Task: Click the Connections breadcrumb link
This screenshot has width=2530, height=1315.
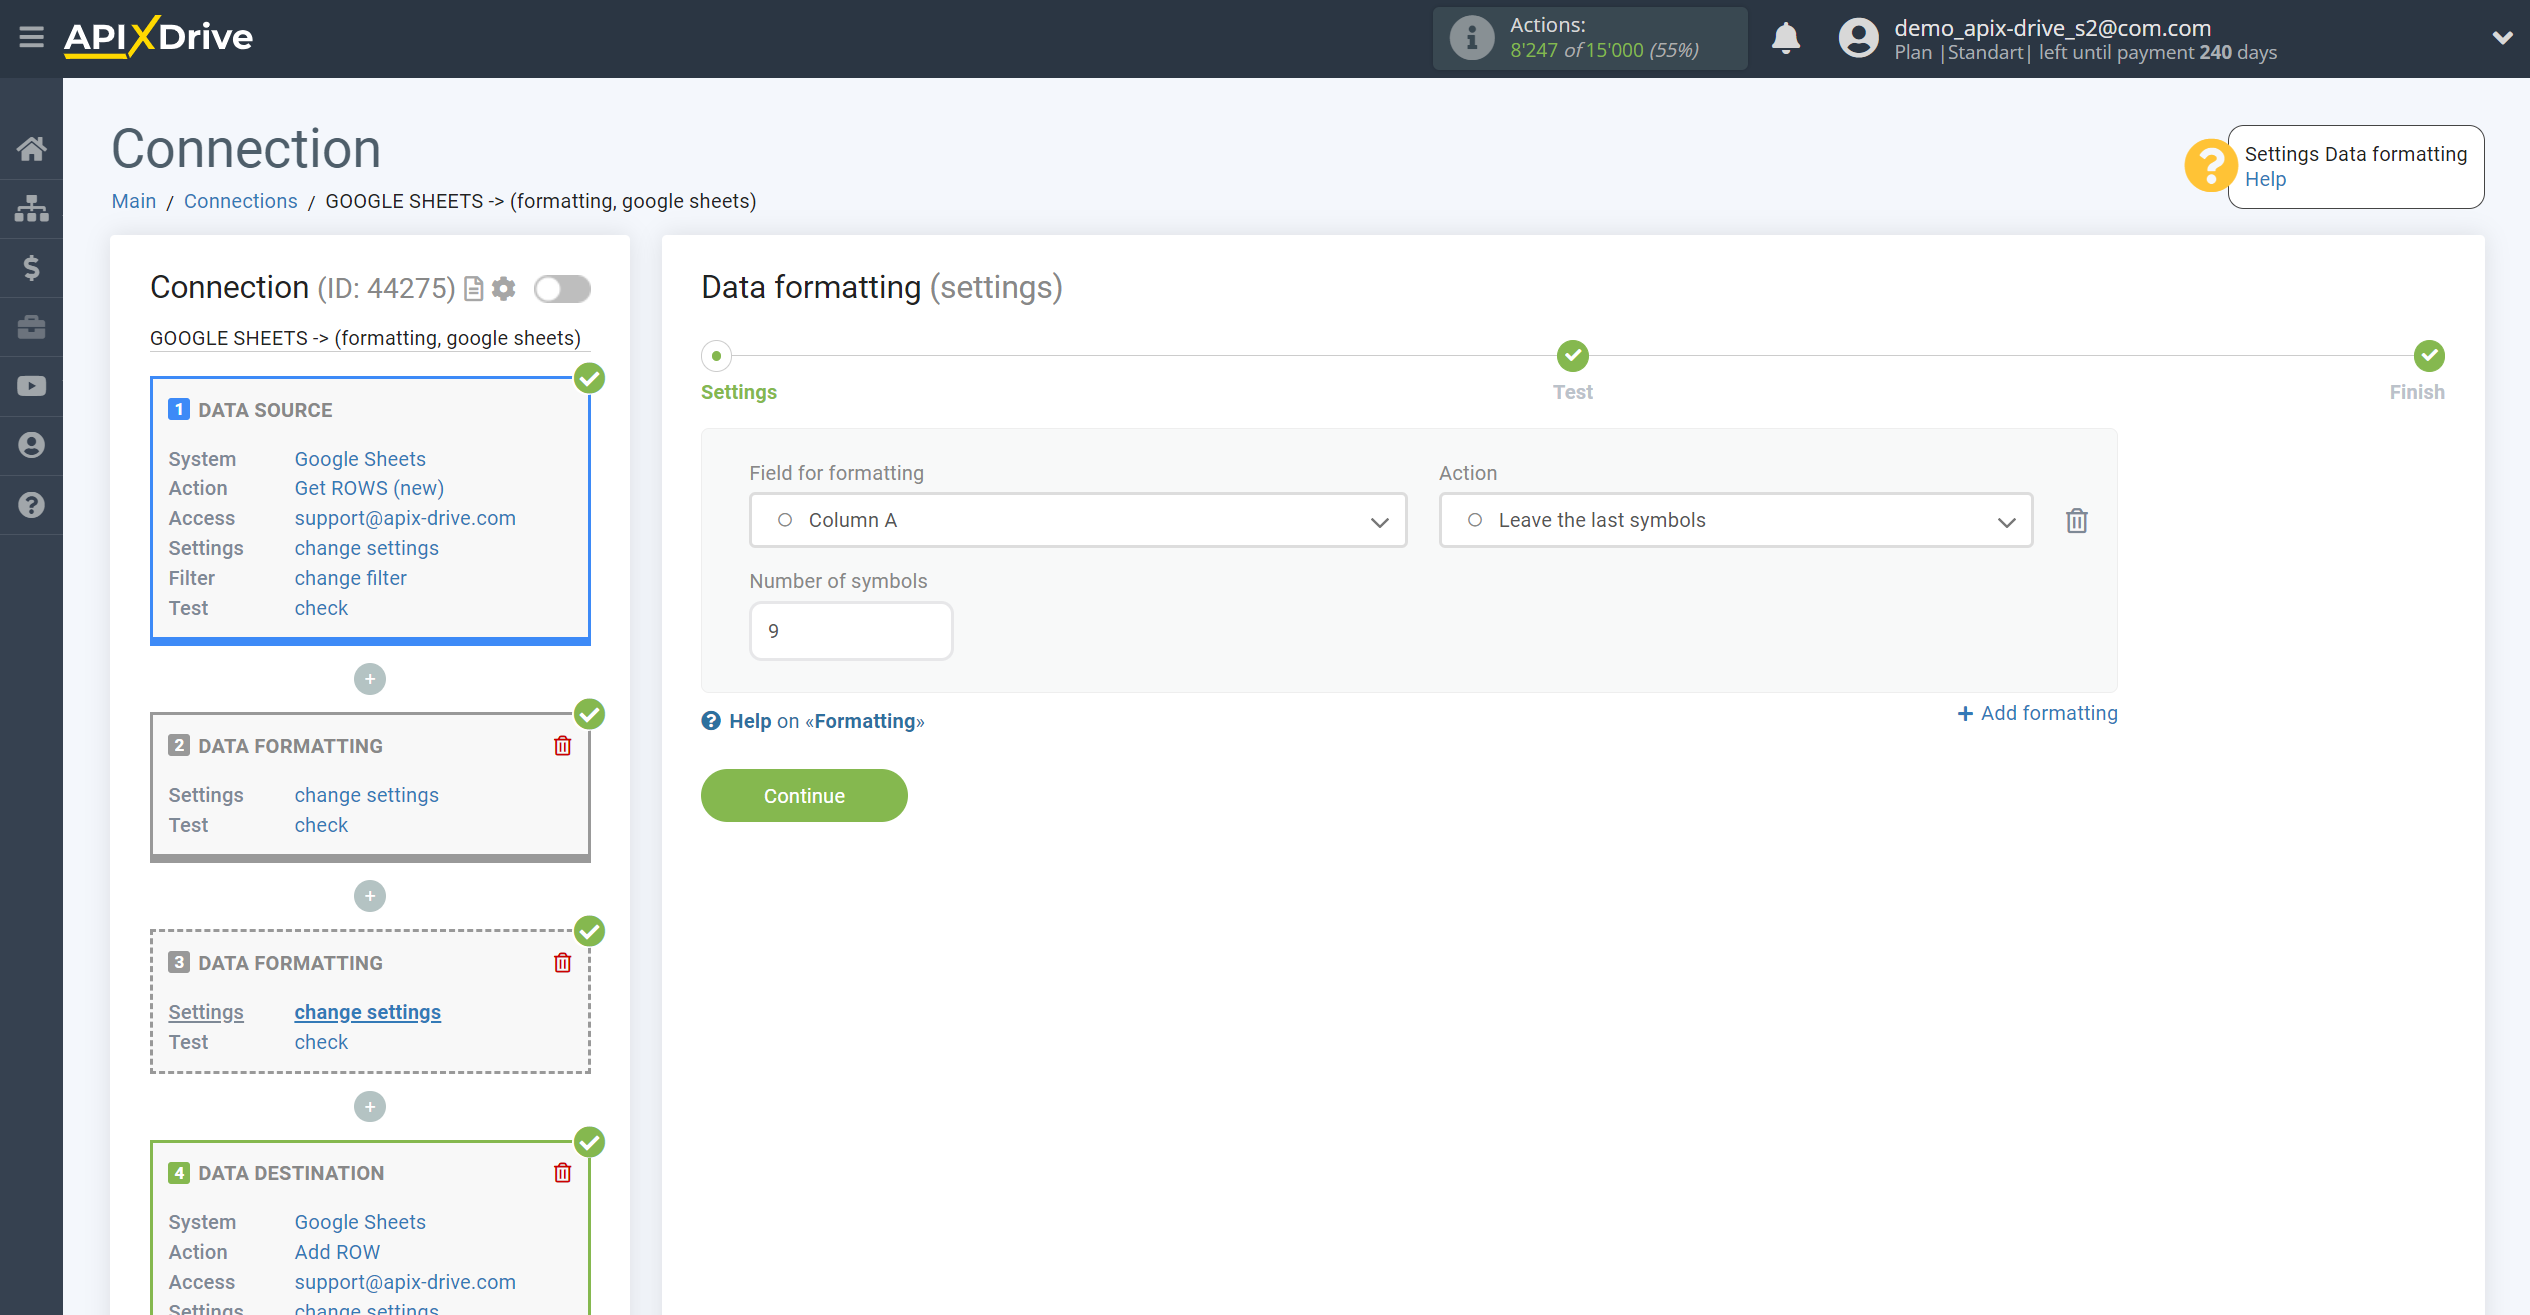Action: (239, 201)
